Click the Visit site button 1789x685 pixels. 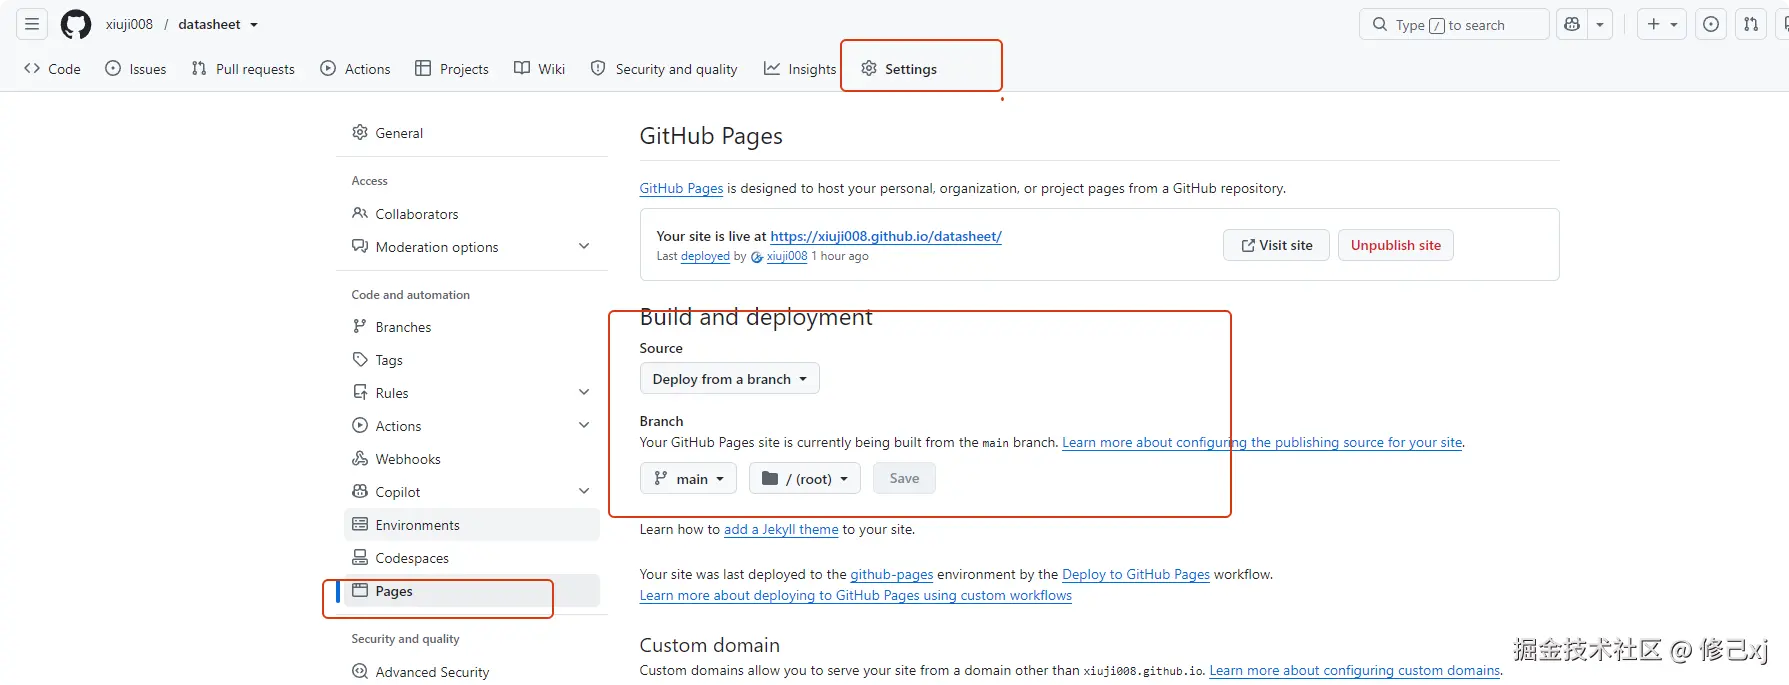coord(1276,245)
